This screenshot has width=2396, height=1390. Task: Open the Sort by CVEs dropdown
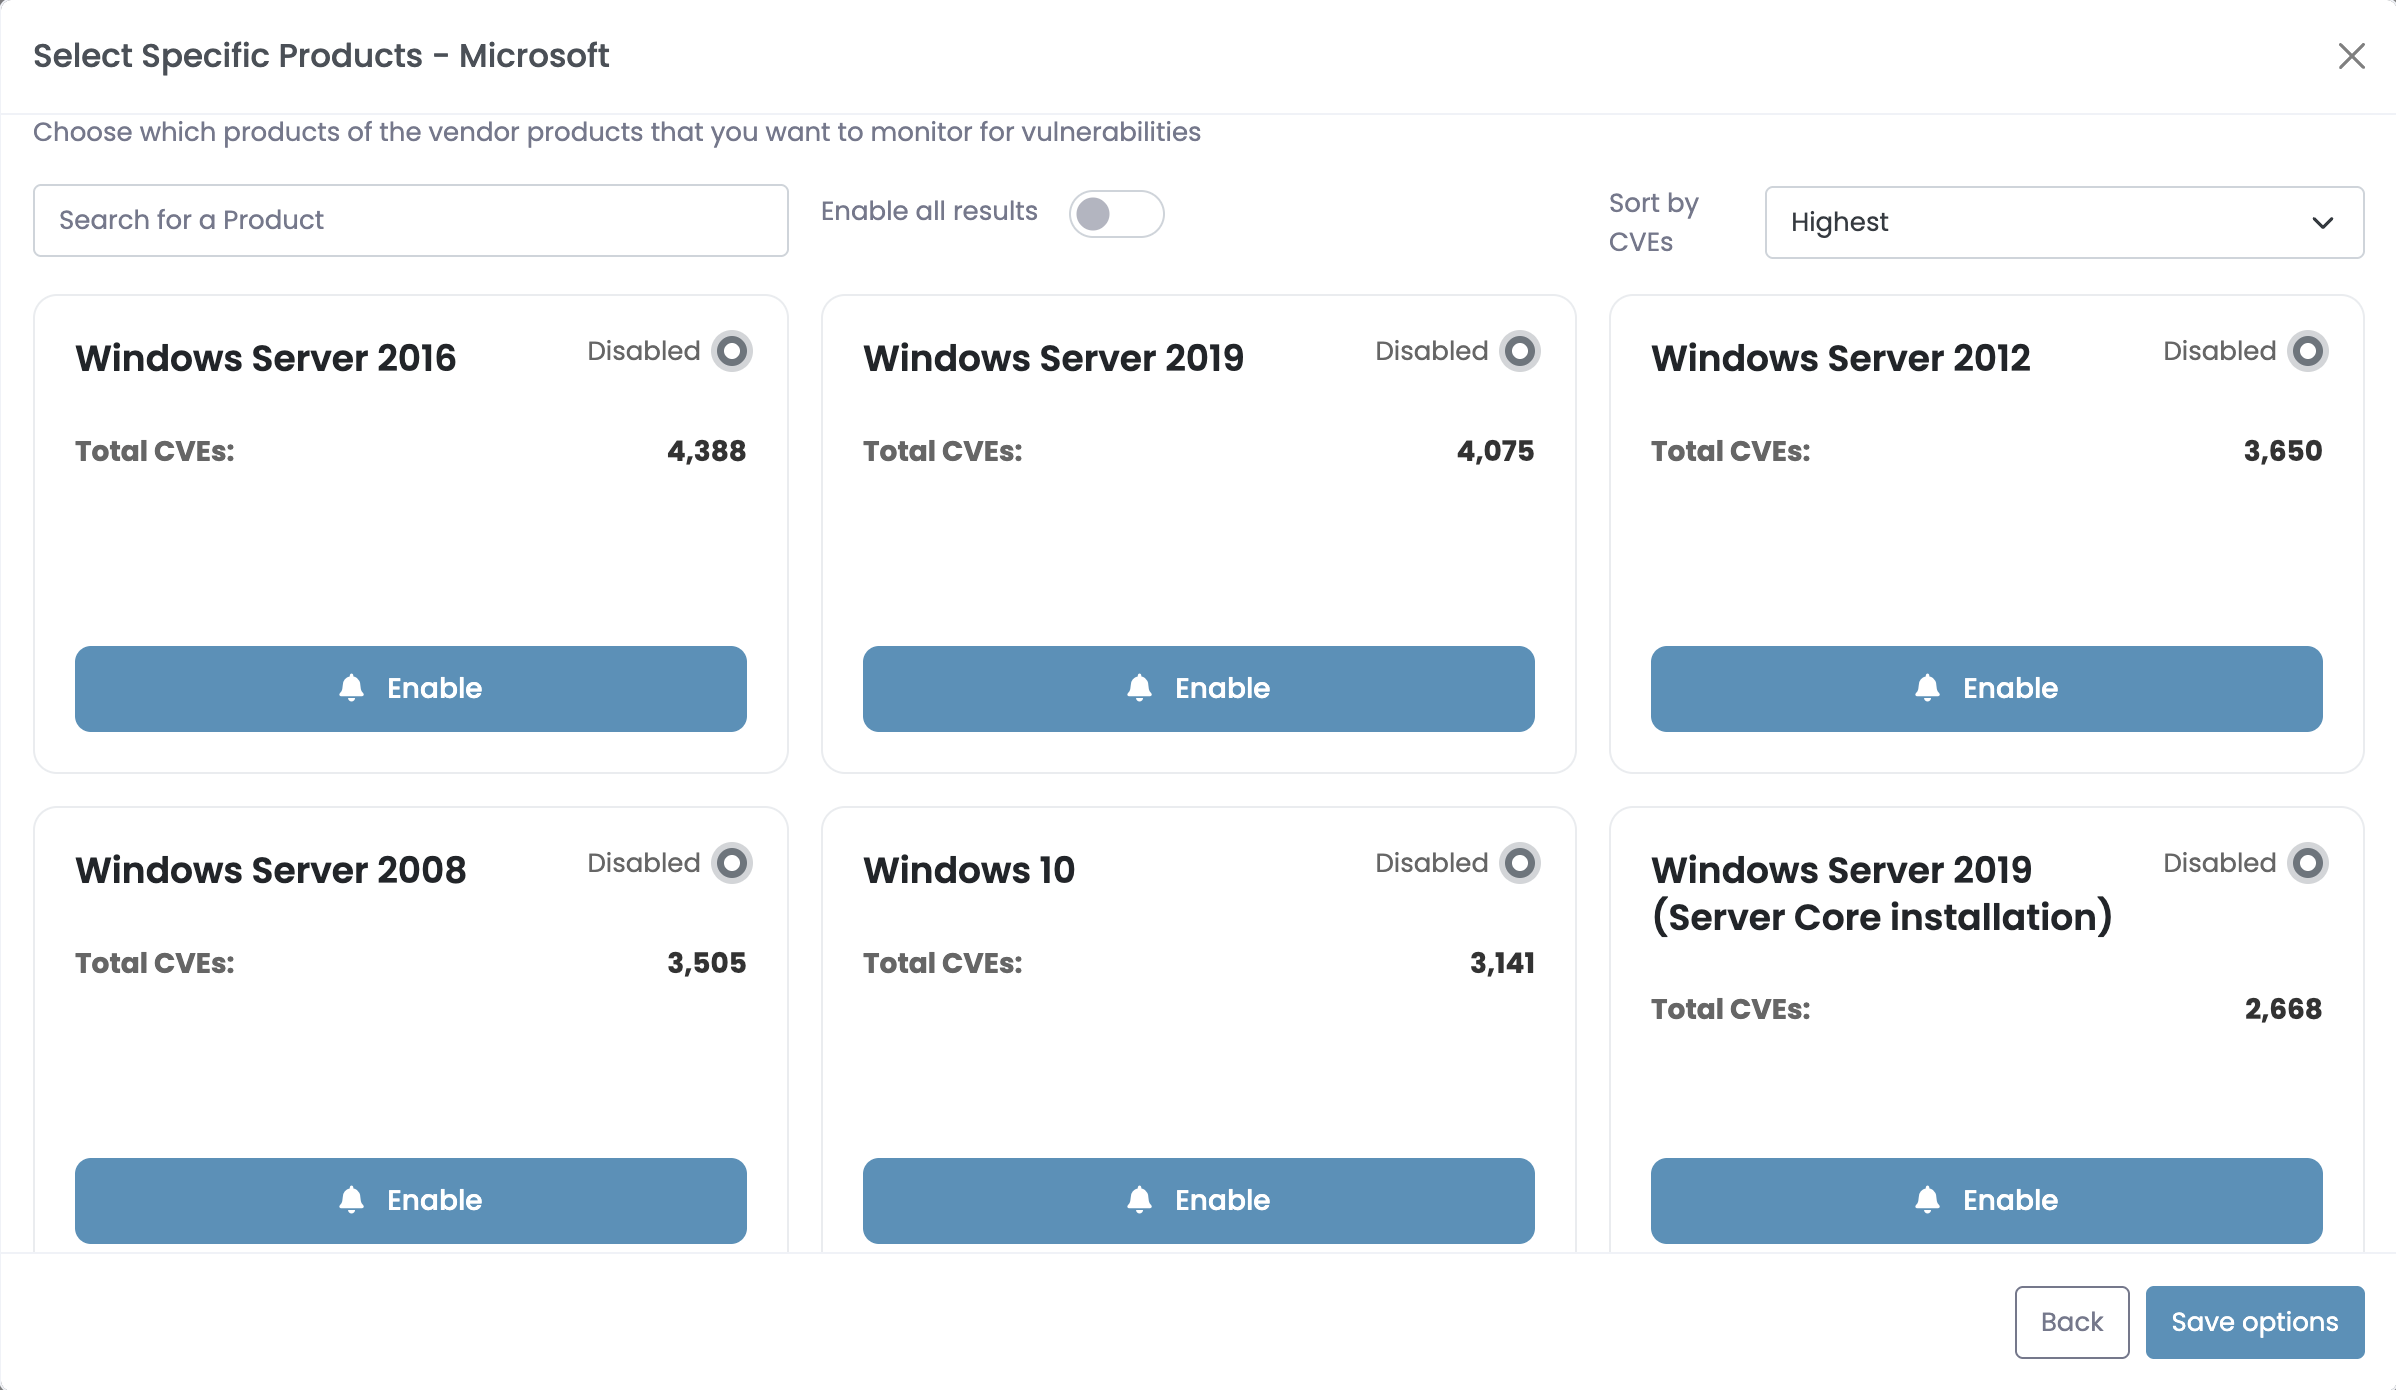[x=2064, y=222]
